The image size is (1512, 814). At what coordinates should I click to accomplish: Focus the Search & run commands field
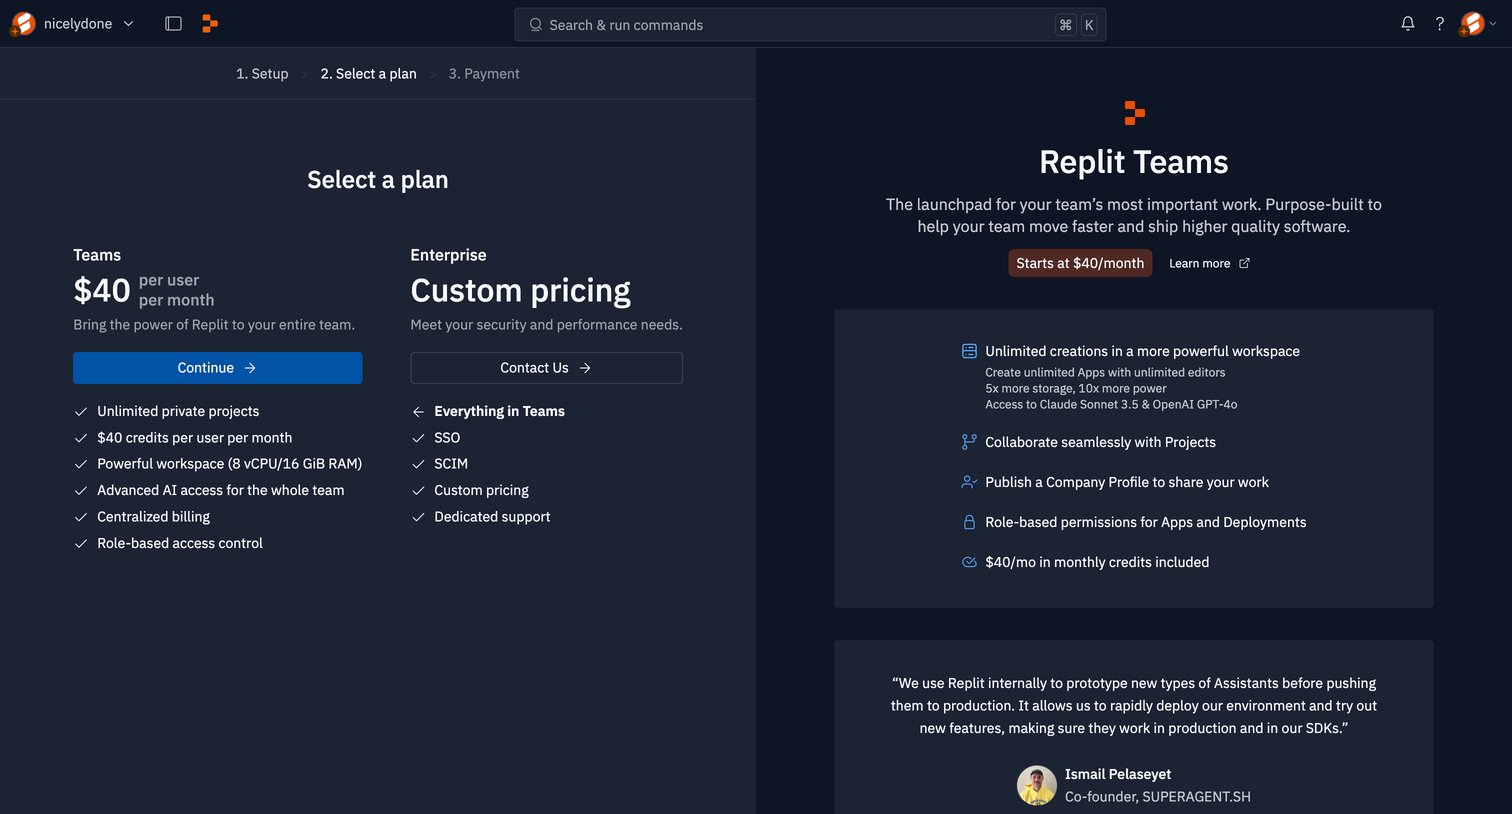[x=810, y=25]
